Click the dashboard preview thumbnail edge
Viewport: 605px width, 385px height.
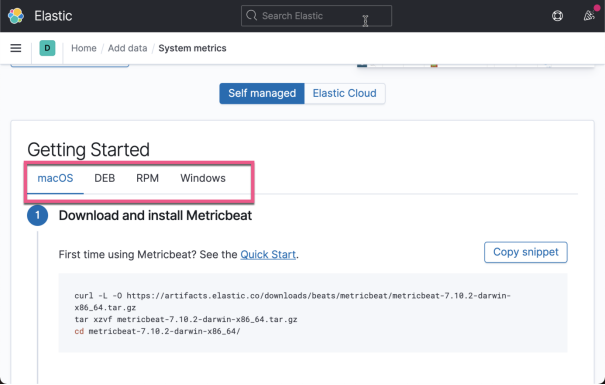coord(475,66)
